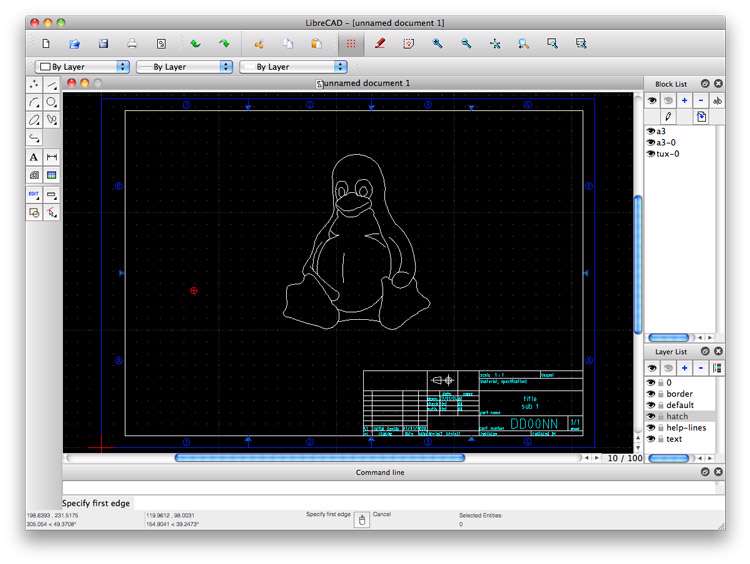Add a new layer with the plus button
This screenshot has width=750, height=564.
pos(684,368)
